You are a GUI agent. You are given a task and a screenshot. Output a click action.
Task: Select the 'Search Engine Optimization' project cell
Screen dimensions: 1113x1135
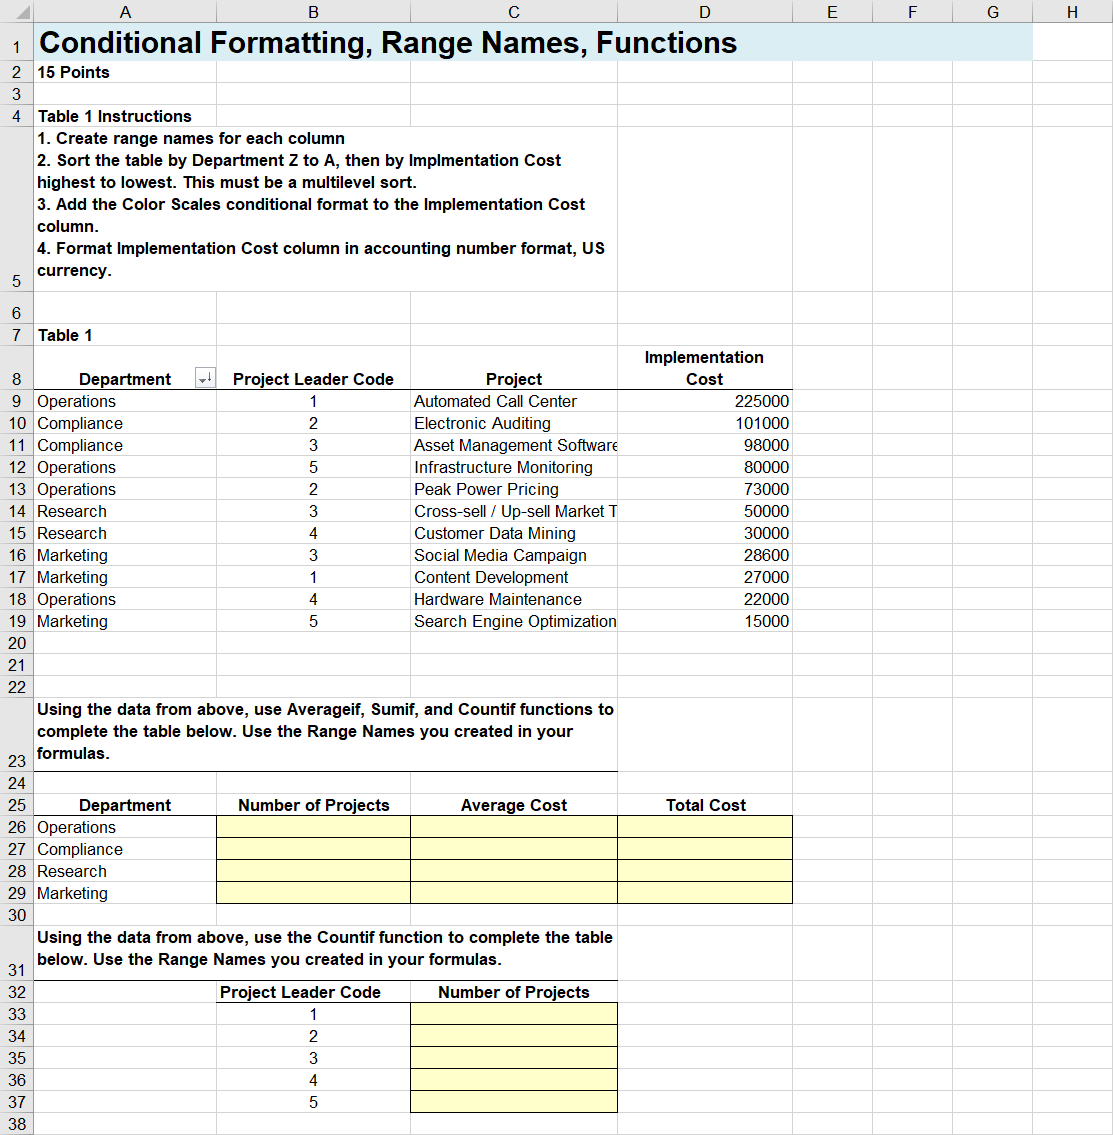pos(514,621)
